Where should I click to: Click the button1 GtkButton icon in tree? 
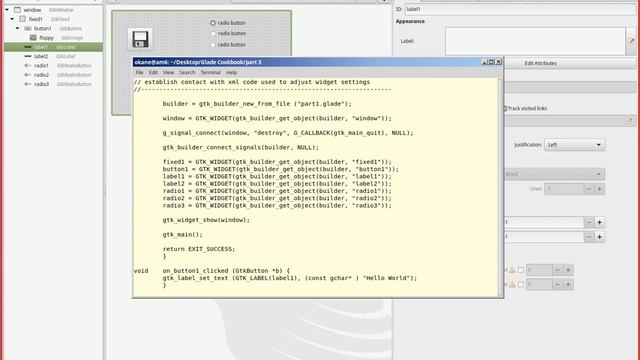click(28, 28)
